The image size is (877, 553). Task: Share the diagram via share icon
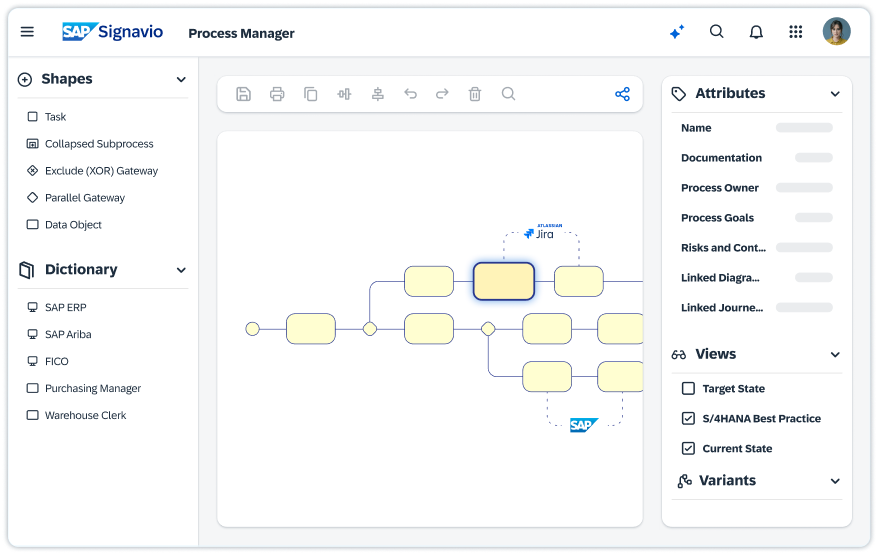pos(622,94)
